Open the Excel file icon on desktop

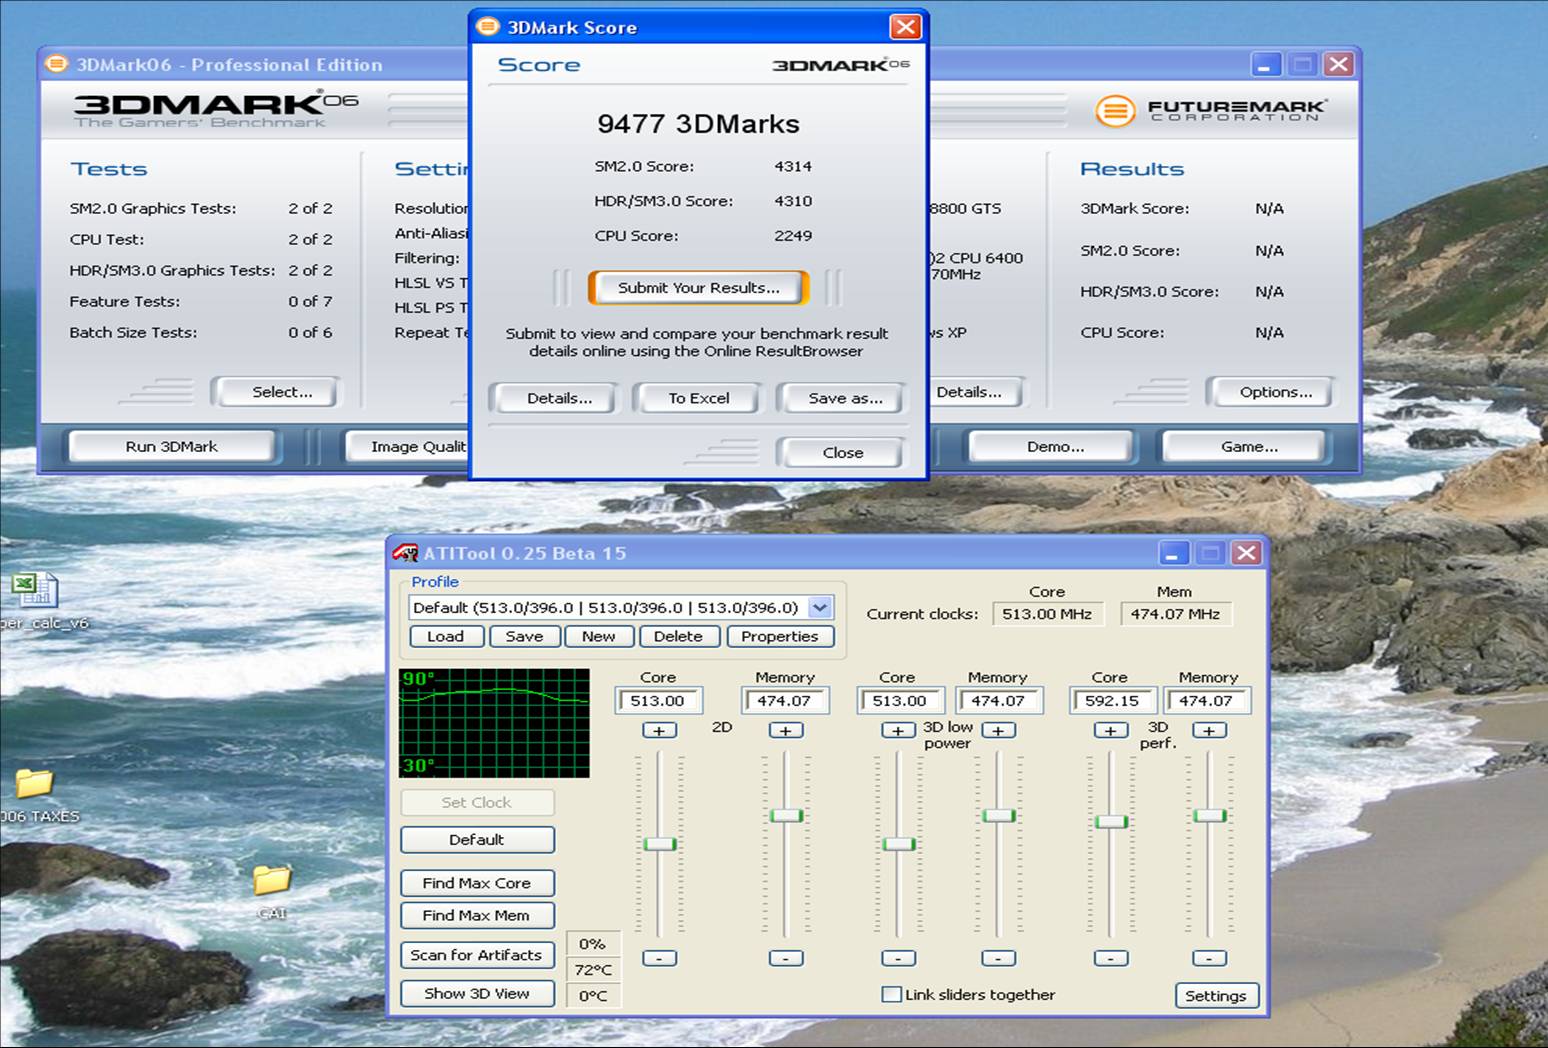point(35,589)
